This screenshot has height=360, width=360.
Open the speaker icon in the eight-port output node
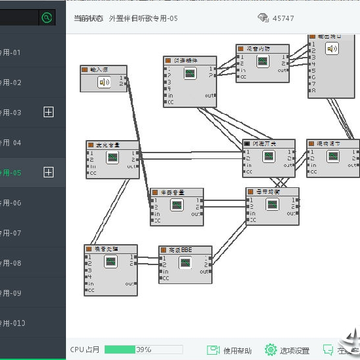point(332,49)
